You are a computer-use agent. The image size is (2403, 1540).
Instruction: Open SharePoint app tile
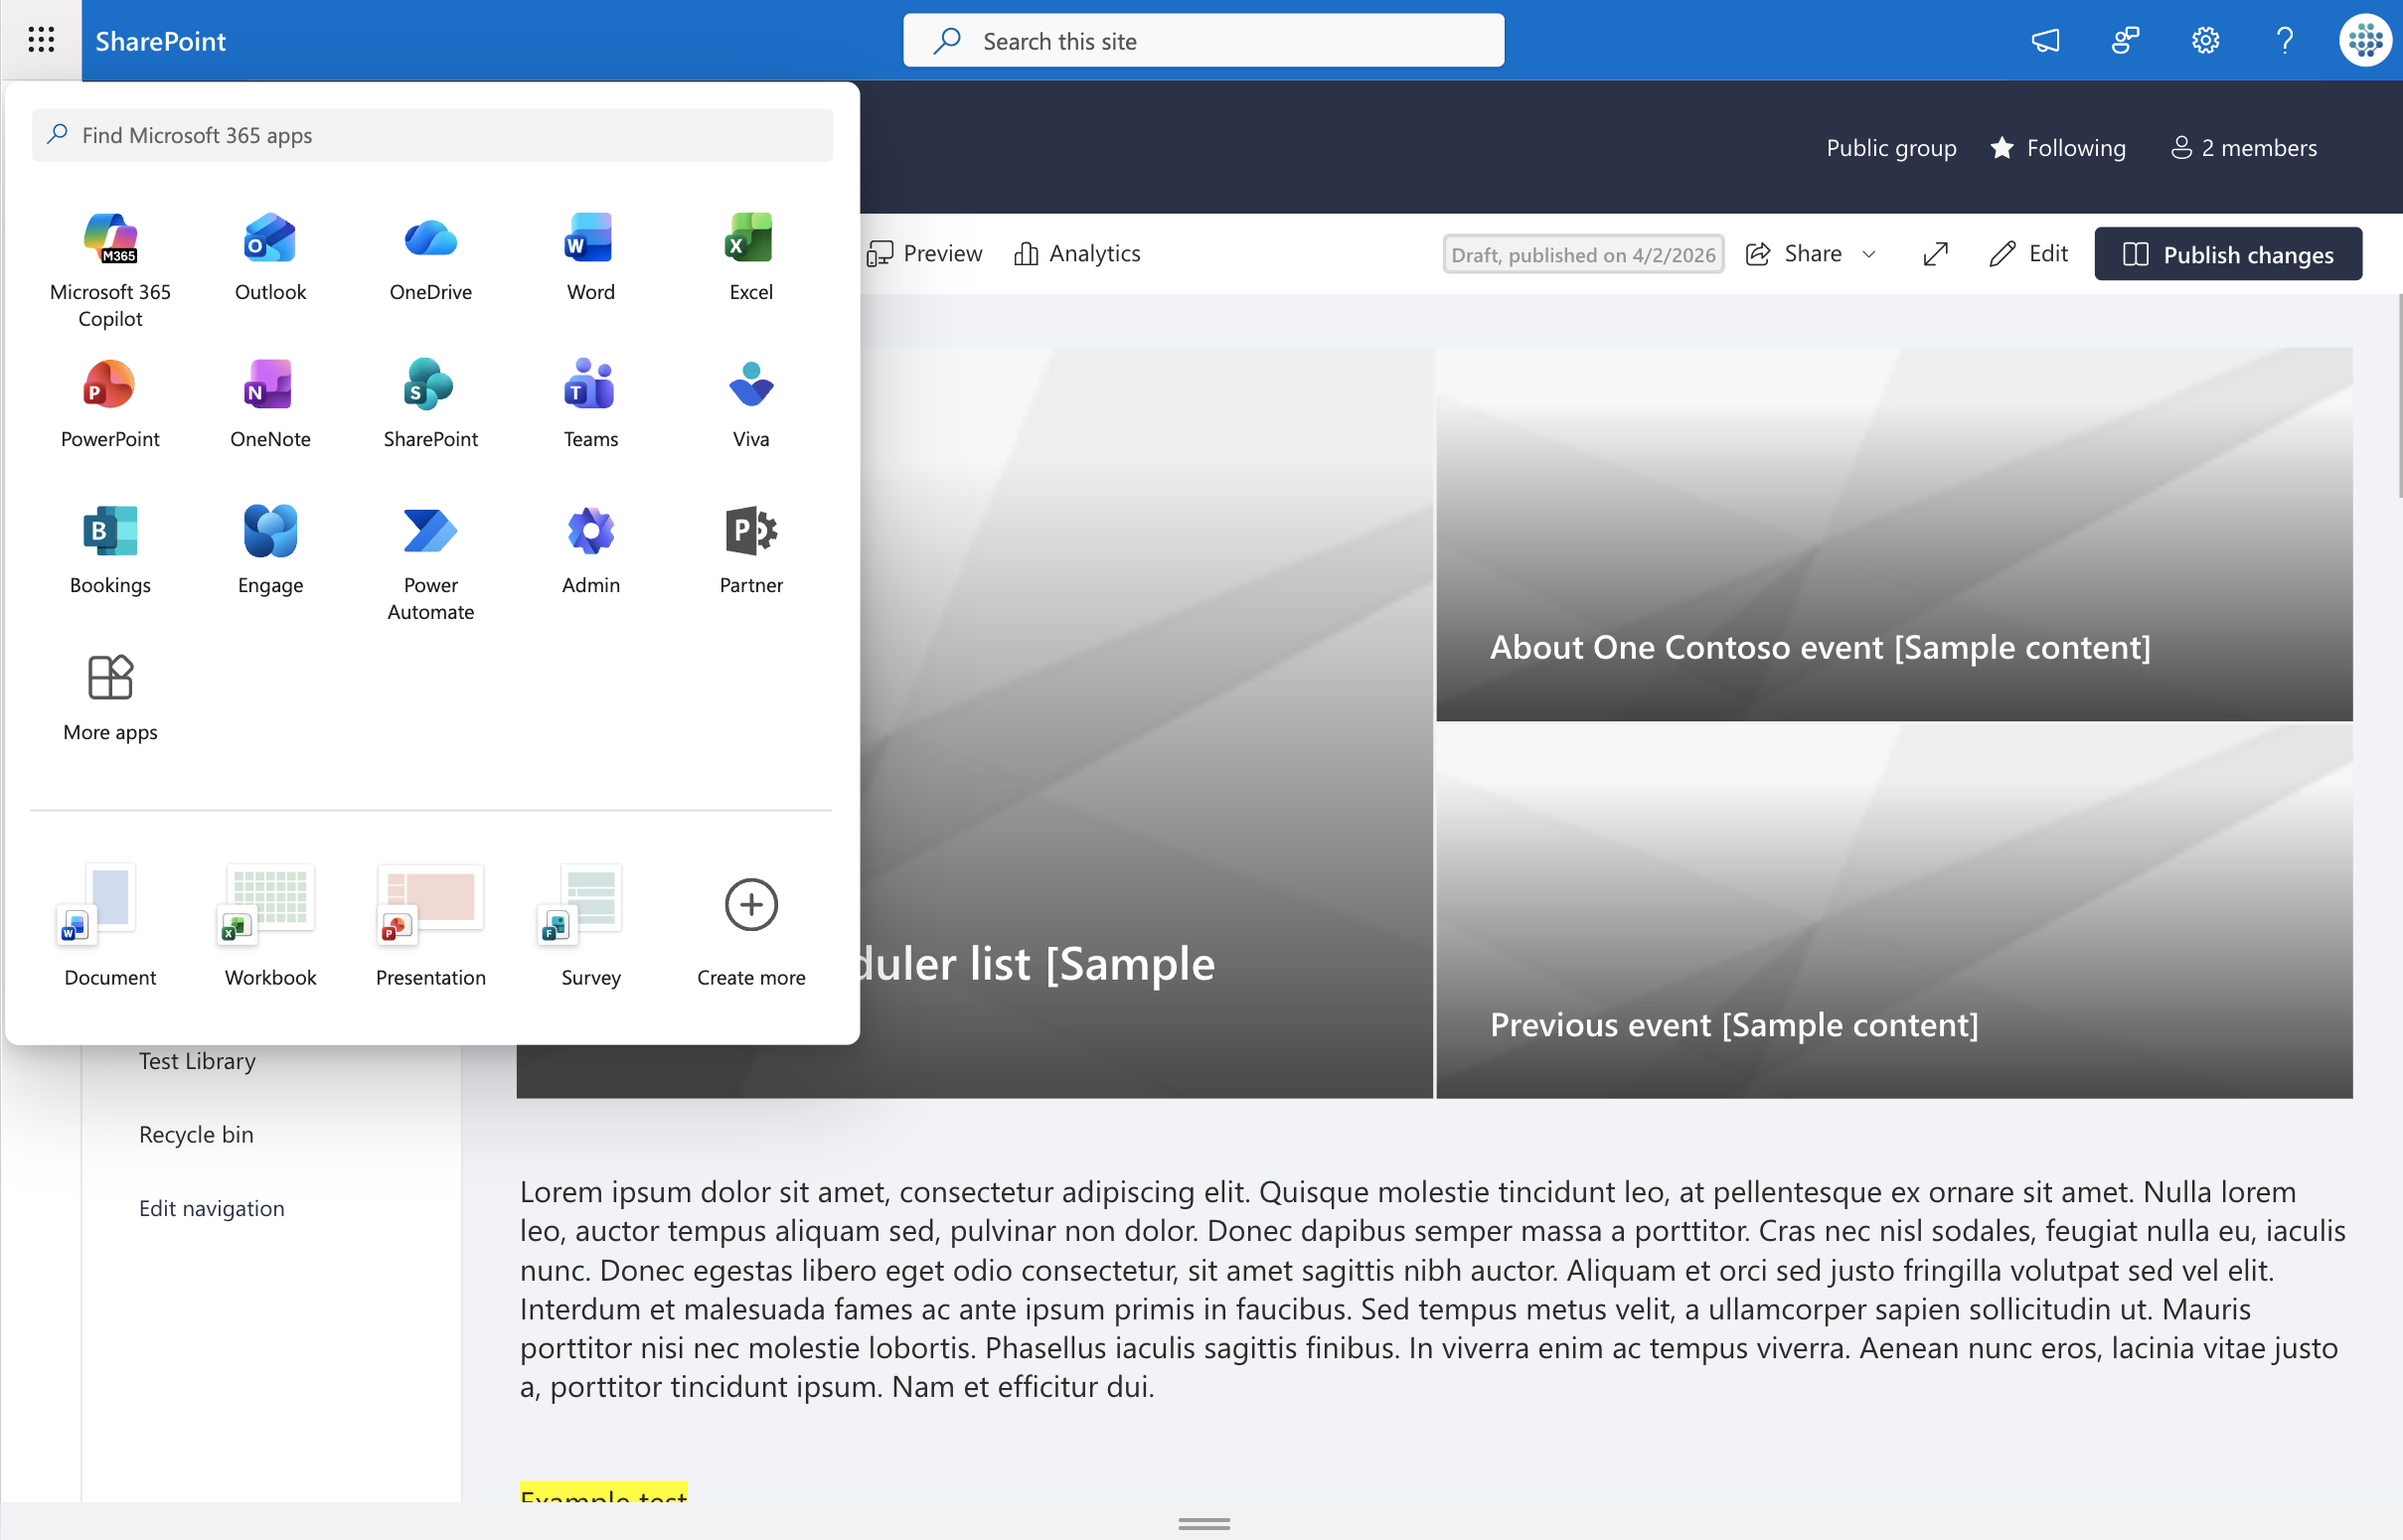(x=431, y=403)
